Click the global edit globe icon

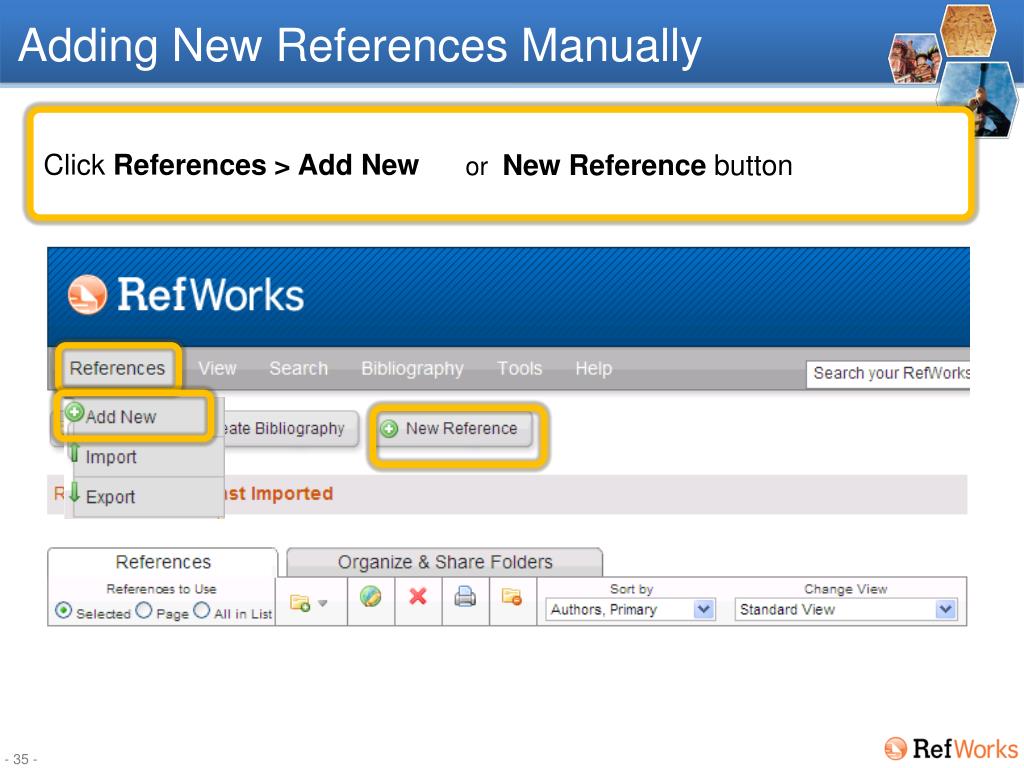370,596
